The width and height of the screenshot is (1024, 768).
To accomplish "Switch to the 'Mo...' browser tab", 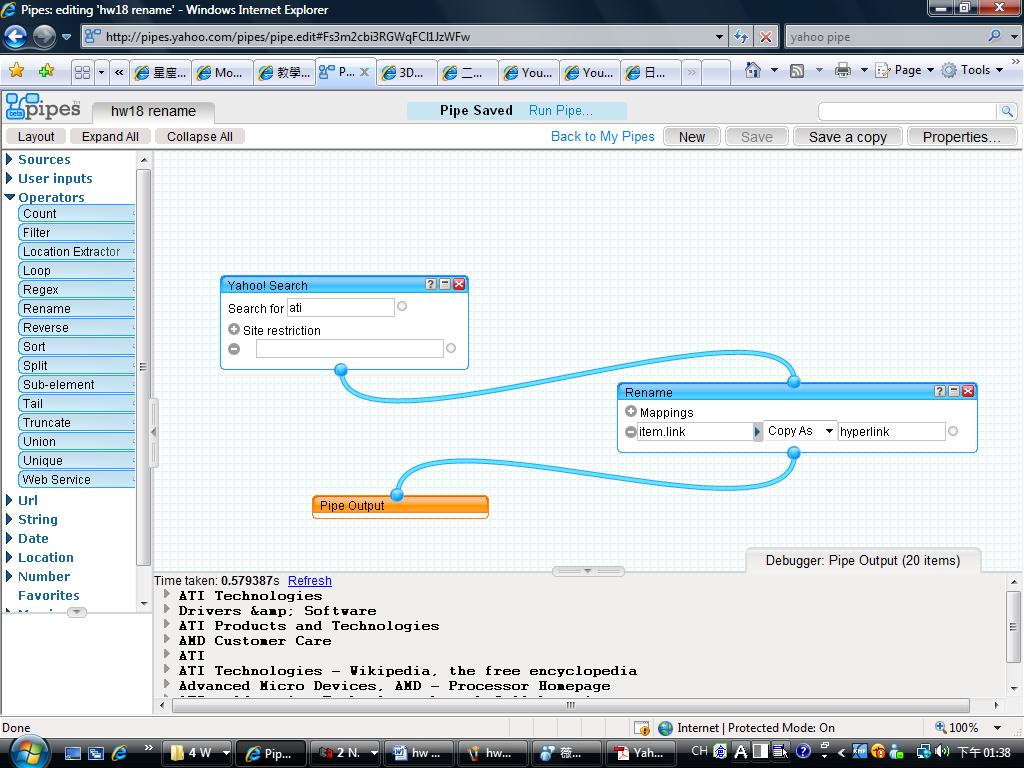I will [221, 72].
